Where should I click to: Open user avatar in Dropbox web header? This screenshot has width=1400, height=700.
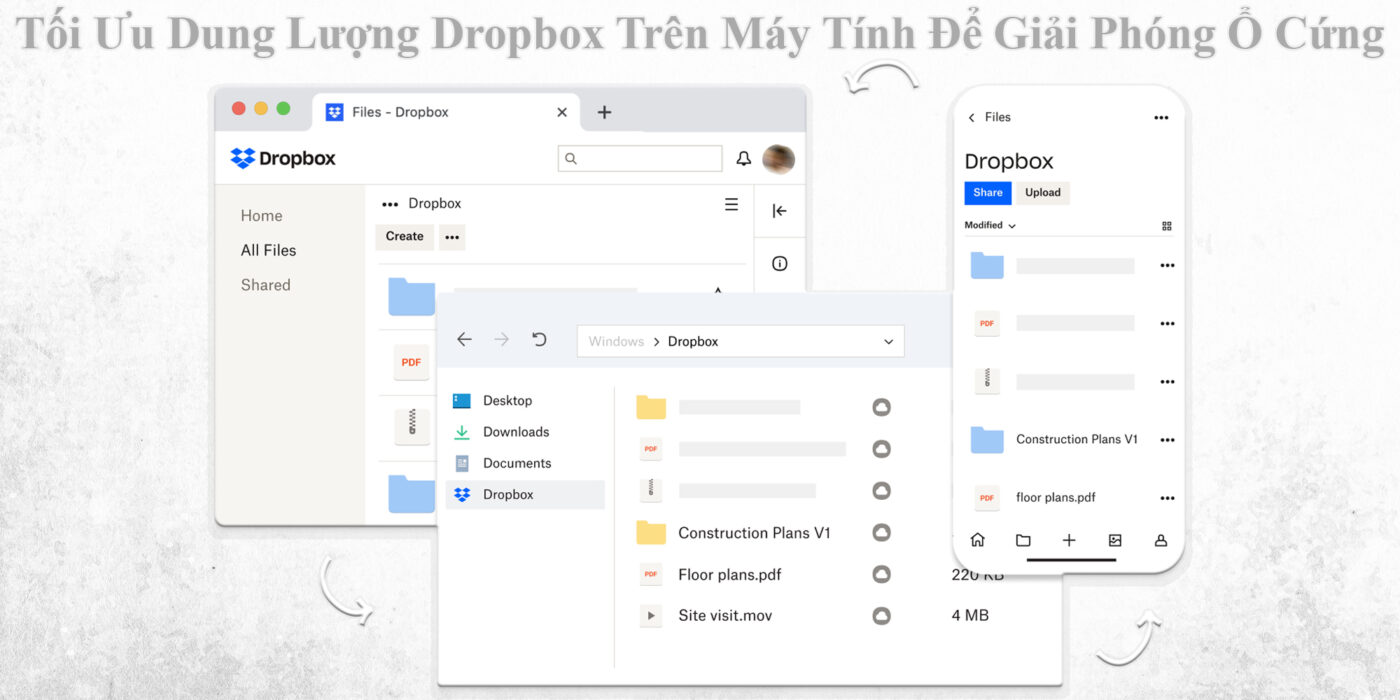(778, 159)
